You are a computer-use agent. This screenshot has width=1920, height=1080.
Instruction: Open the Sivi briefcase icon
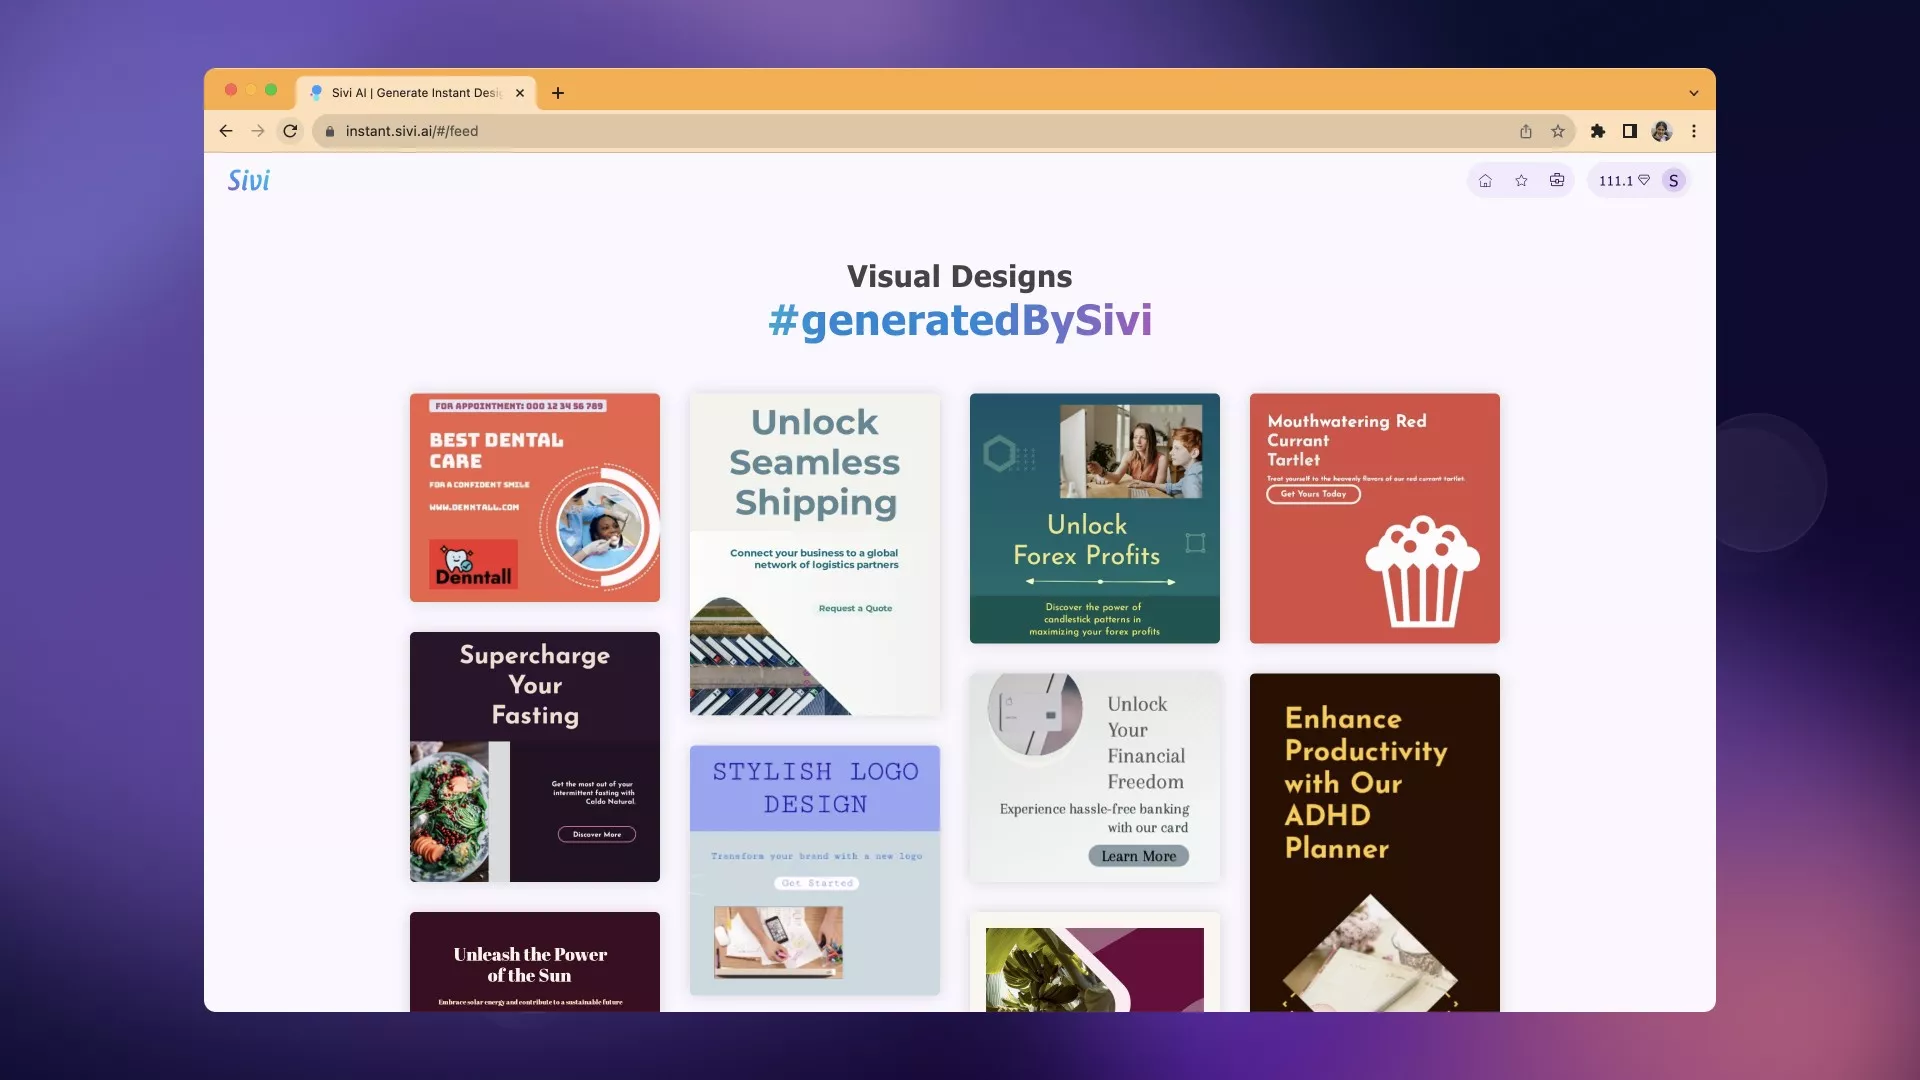pos(1557,181)
